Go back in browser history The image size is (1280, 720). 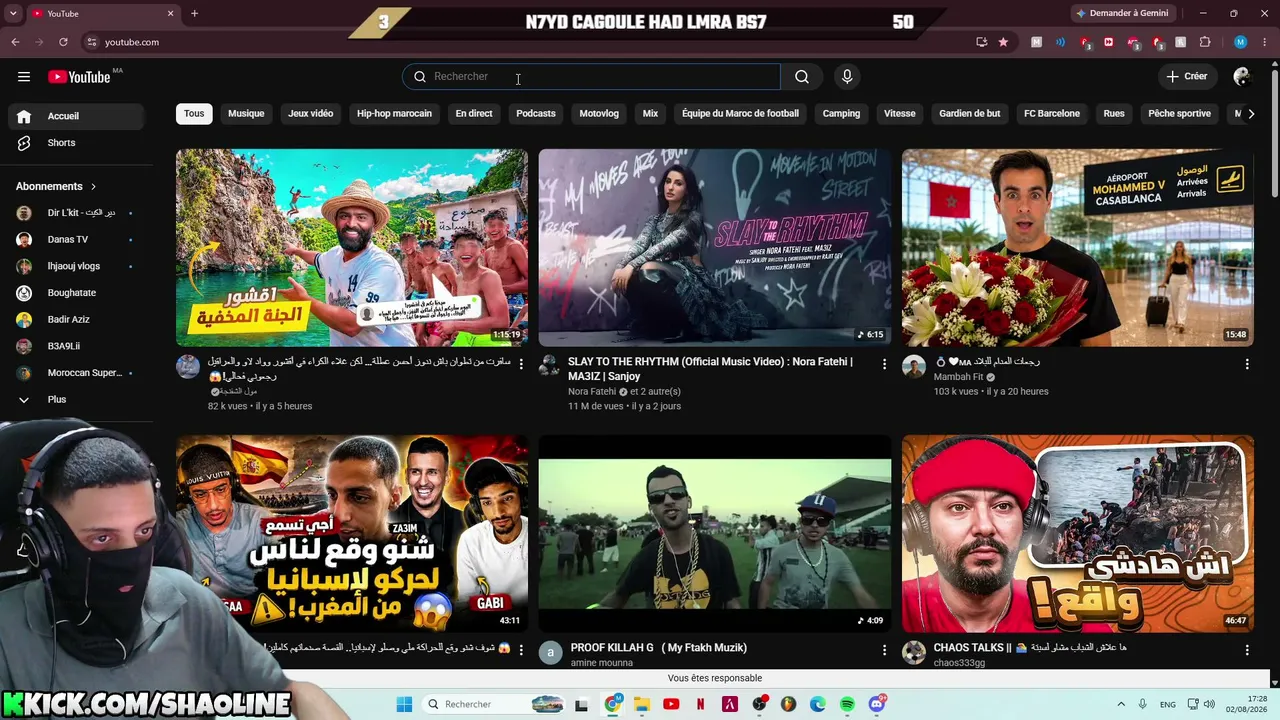tap(15, 42)
